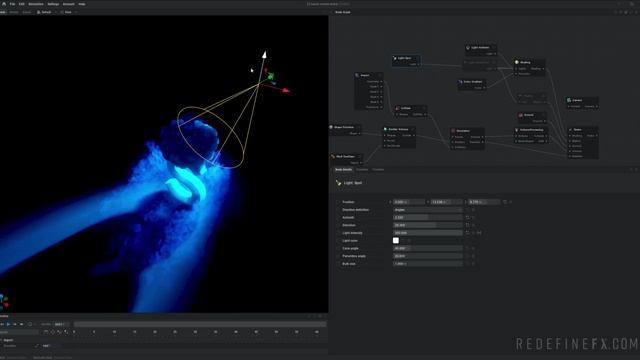Select the Volume Processing node icon

tap(517, 130)
